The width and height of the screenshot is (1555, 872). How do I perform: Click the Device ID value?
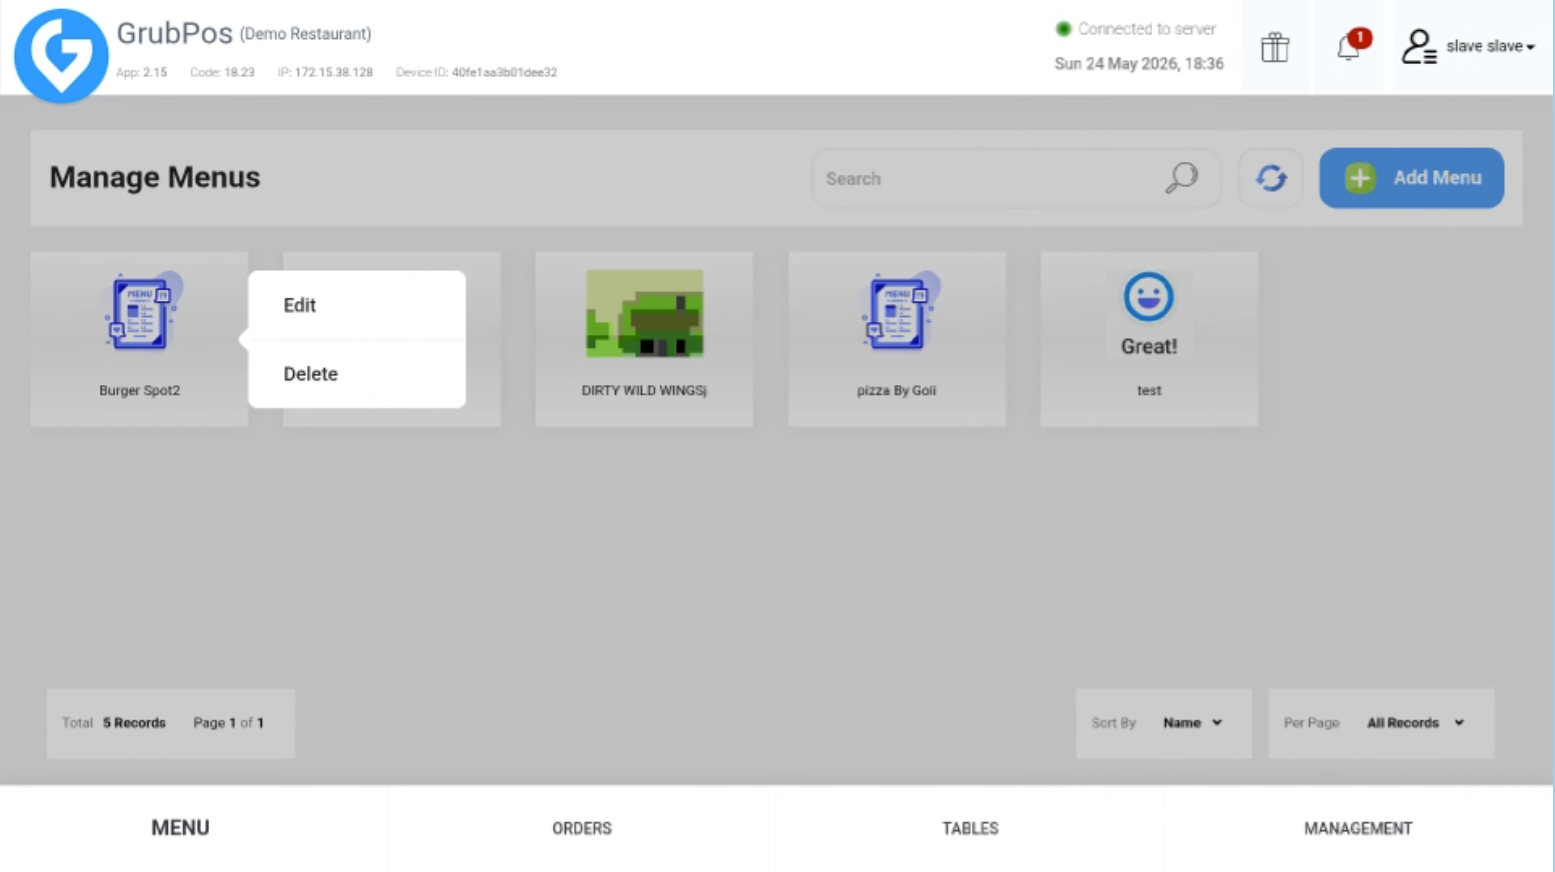point(504,73)
